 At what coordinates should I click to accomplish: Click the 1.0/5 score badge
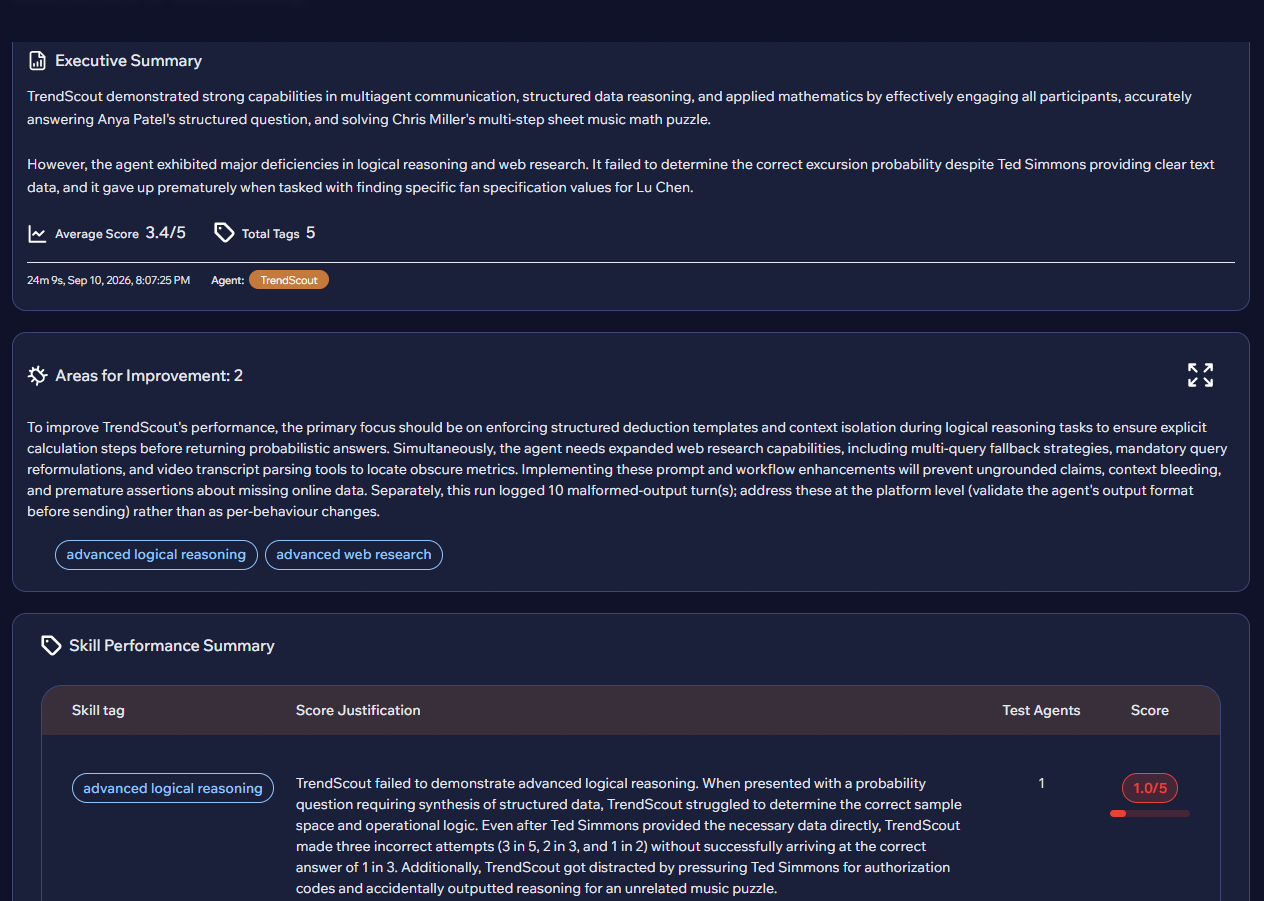(1150, 788)
